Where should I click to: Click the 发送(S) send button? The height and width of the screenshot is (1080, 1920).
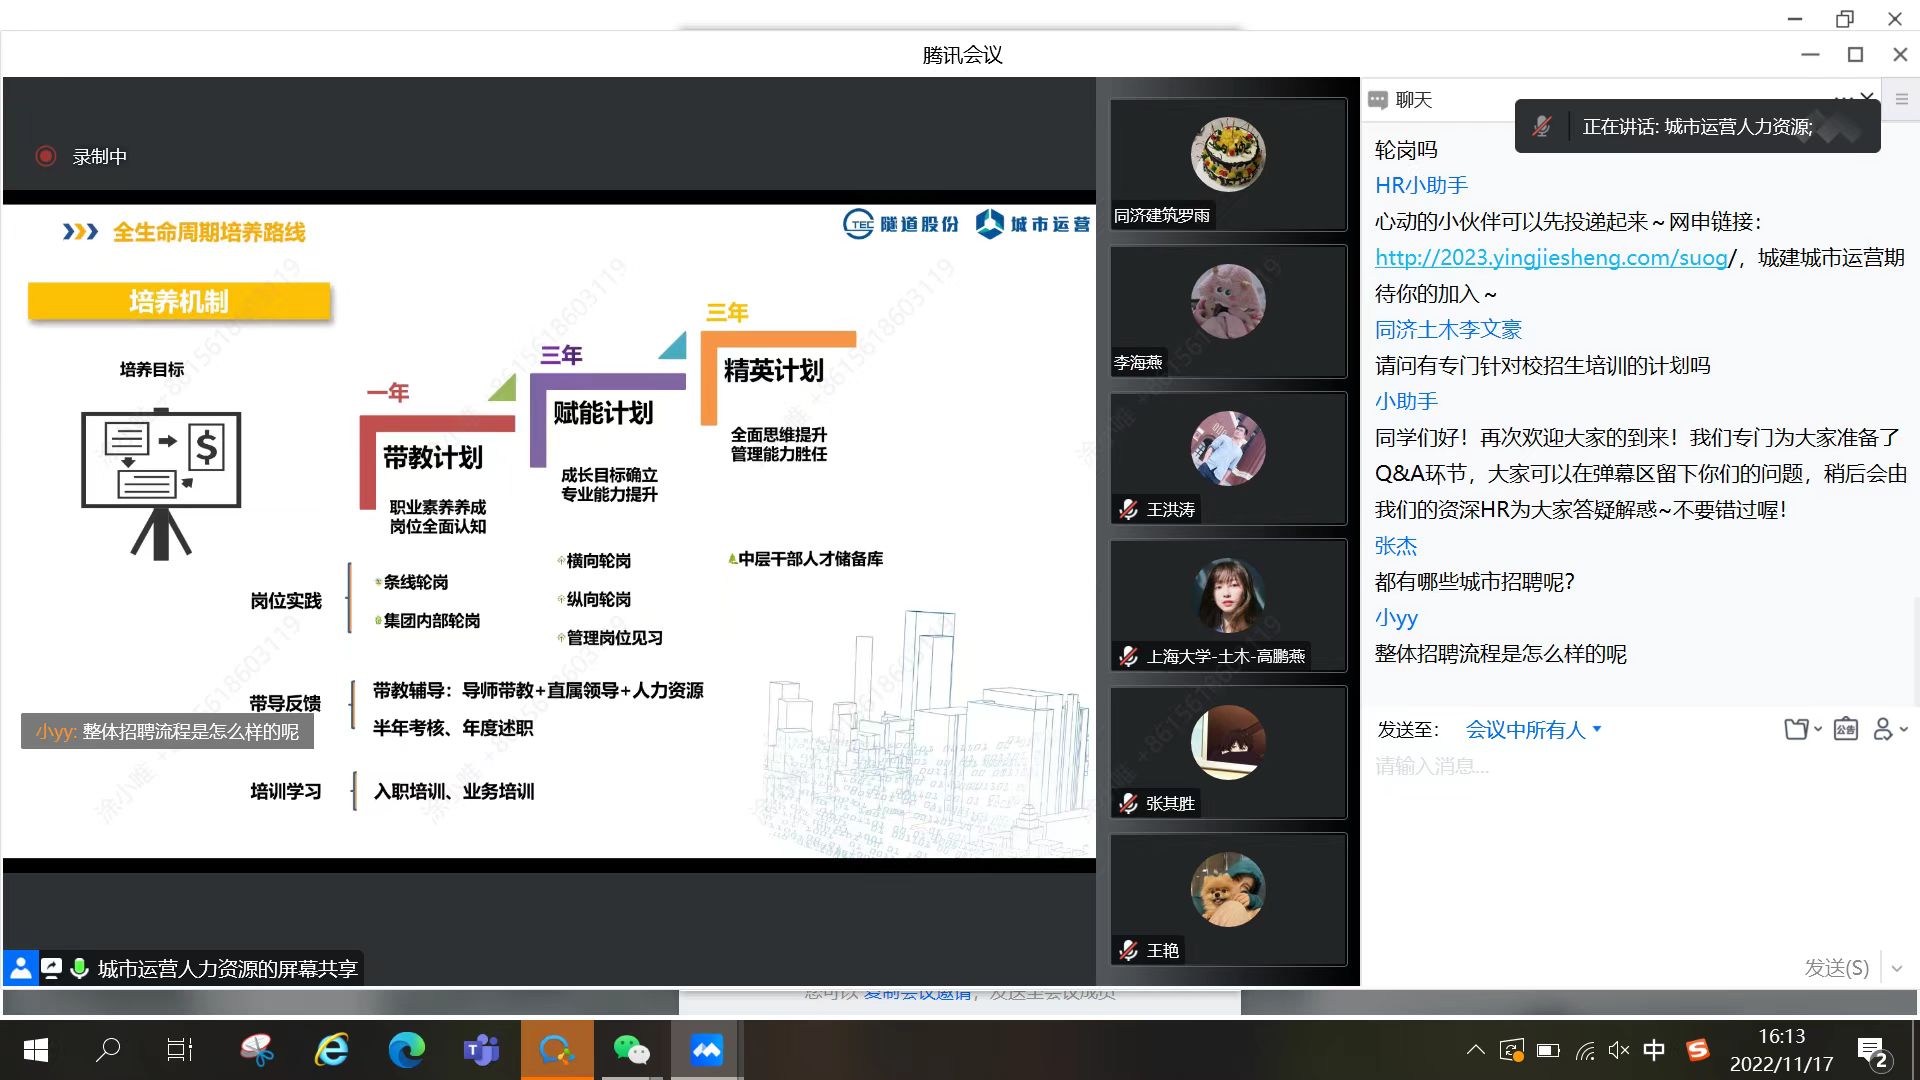pyautogui.click(x=1836, y=968)
